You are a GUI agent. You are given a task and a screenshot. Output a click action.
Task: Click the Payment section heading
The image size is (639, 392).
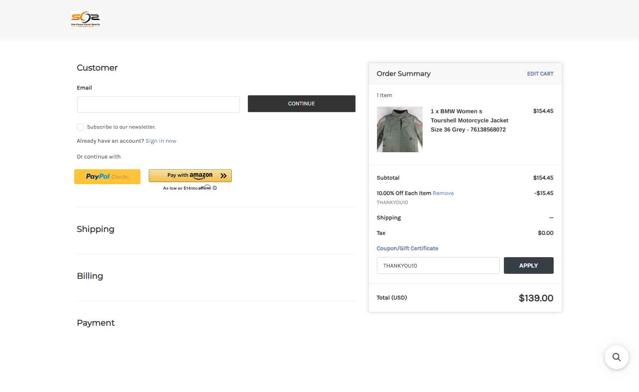[96, 323]
